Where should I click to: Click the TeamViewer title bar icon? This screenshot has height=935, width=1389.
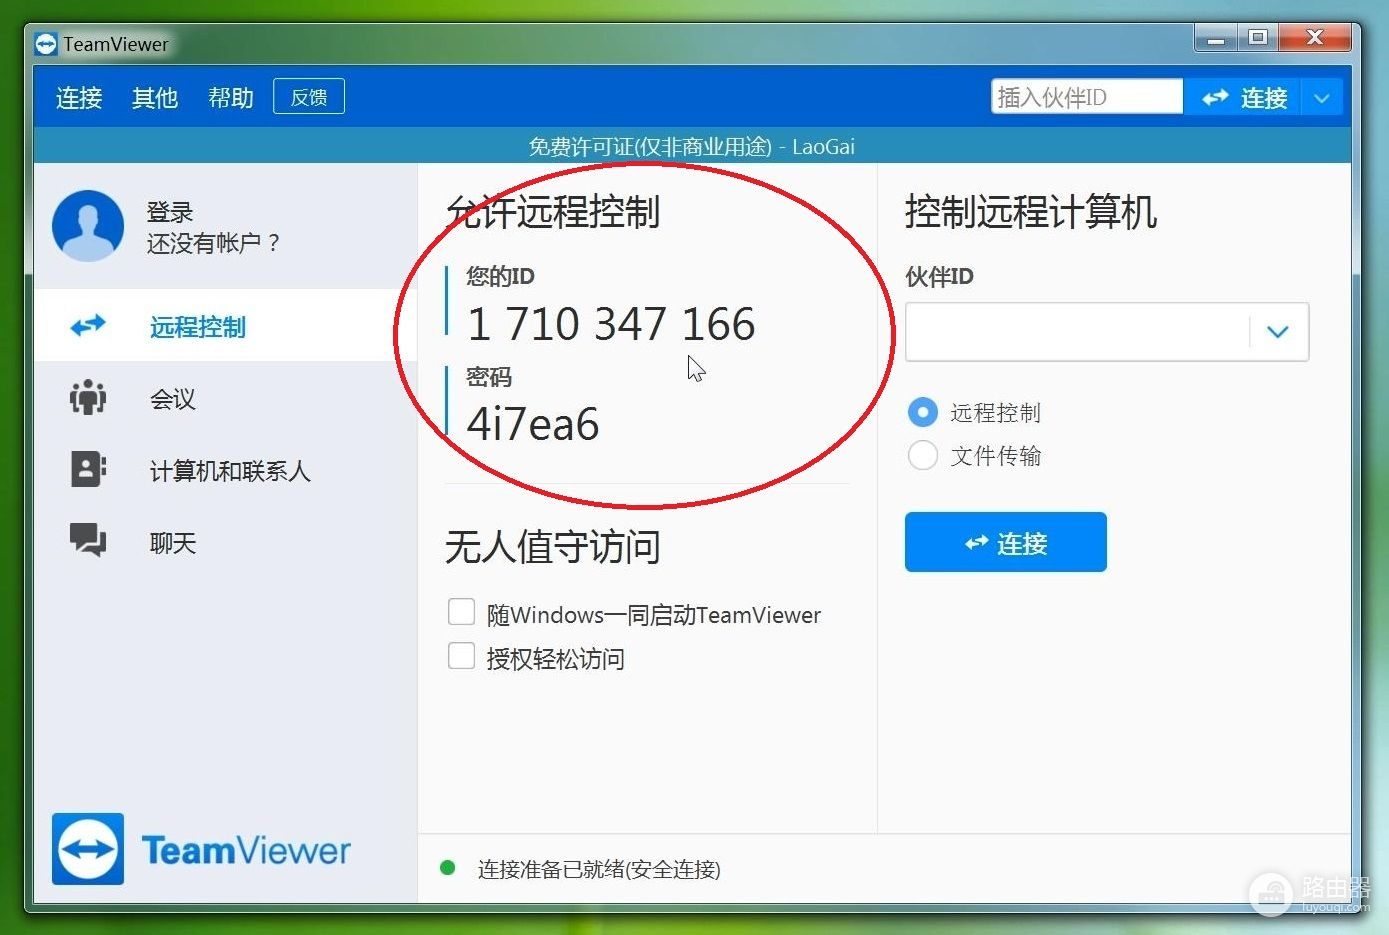[46, 44]
